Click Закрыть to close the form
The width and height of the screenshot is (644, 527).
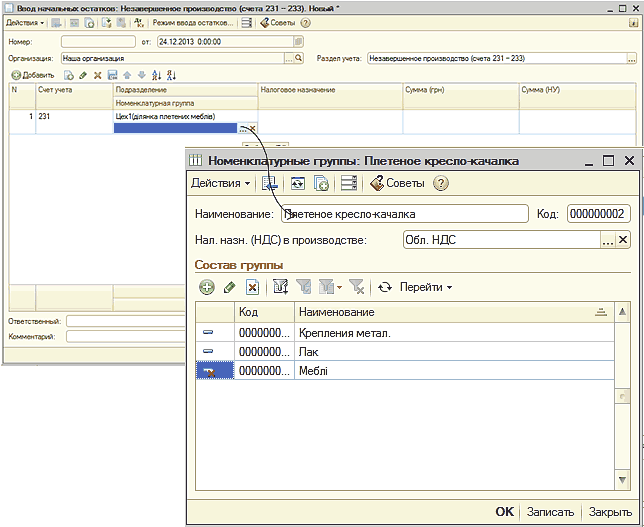tap(609, 511)
